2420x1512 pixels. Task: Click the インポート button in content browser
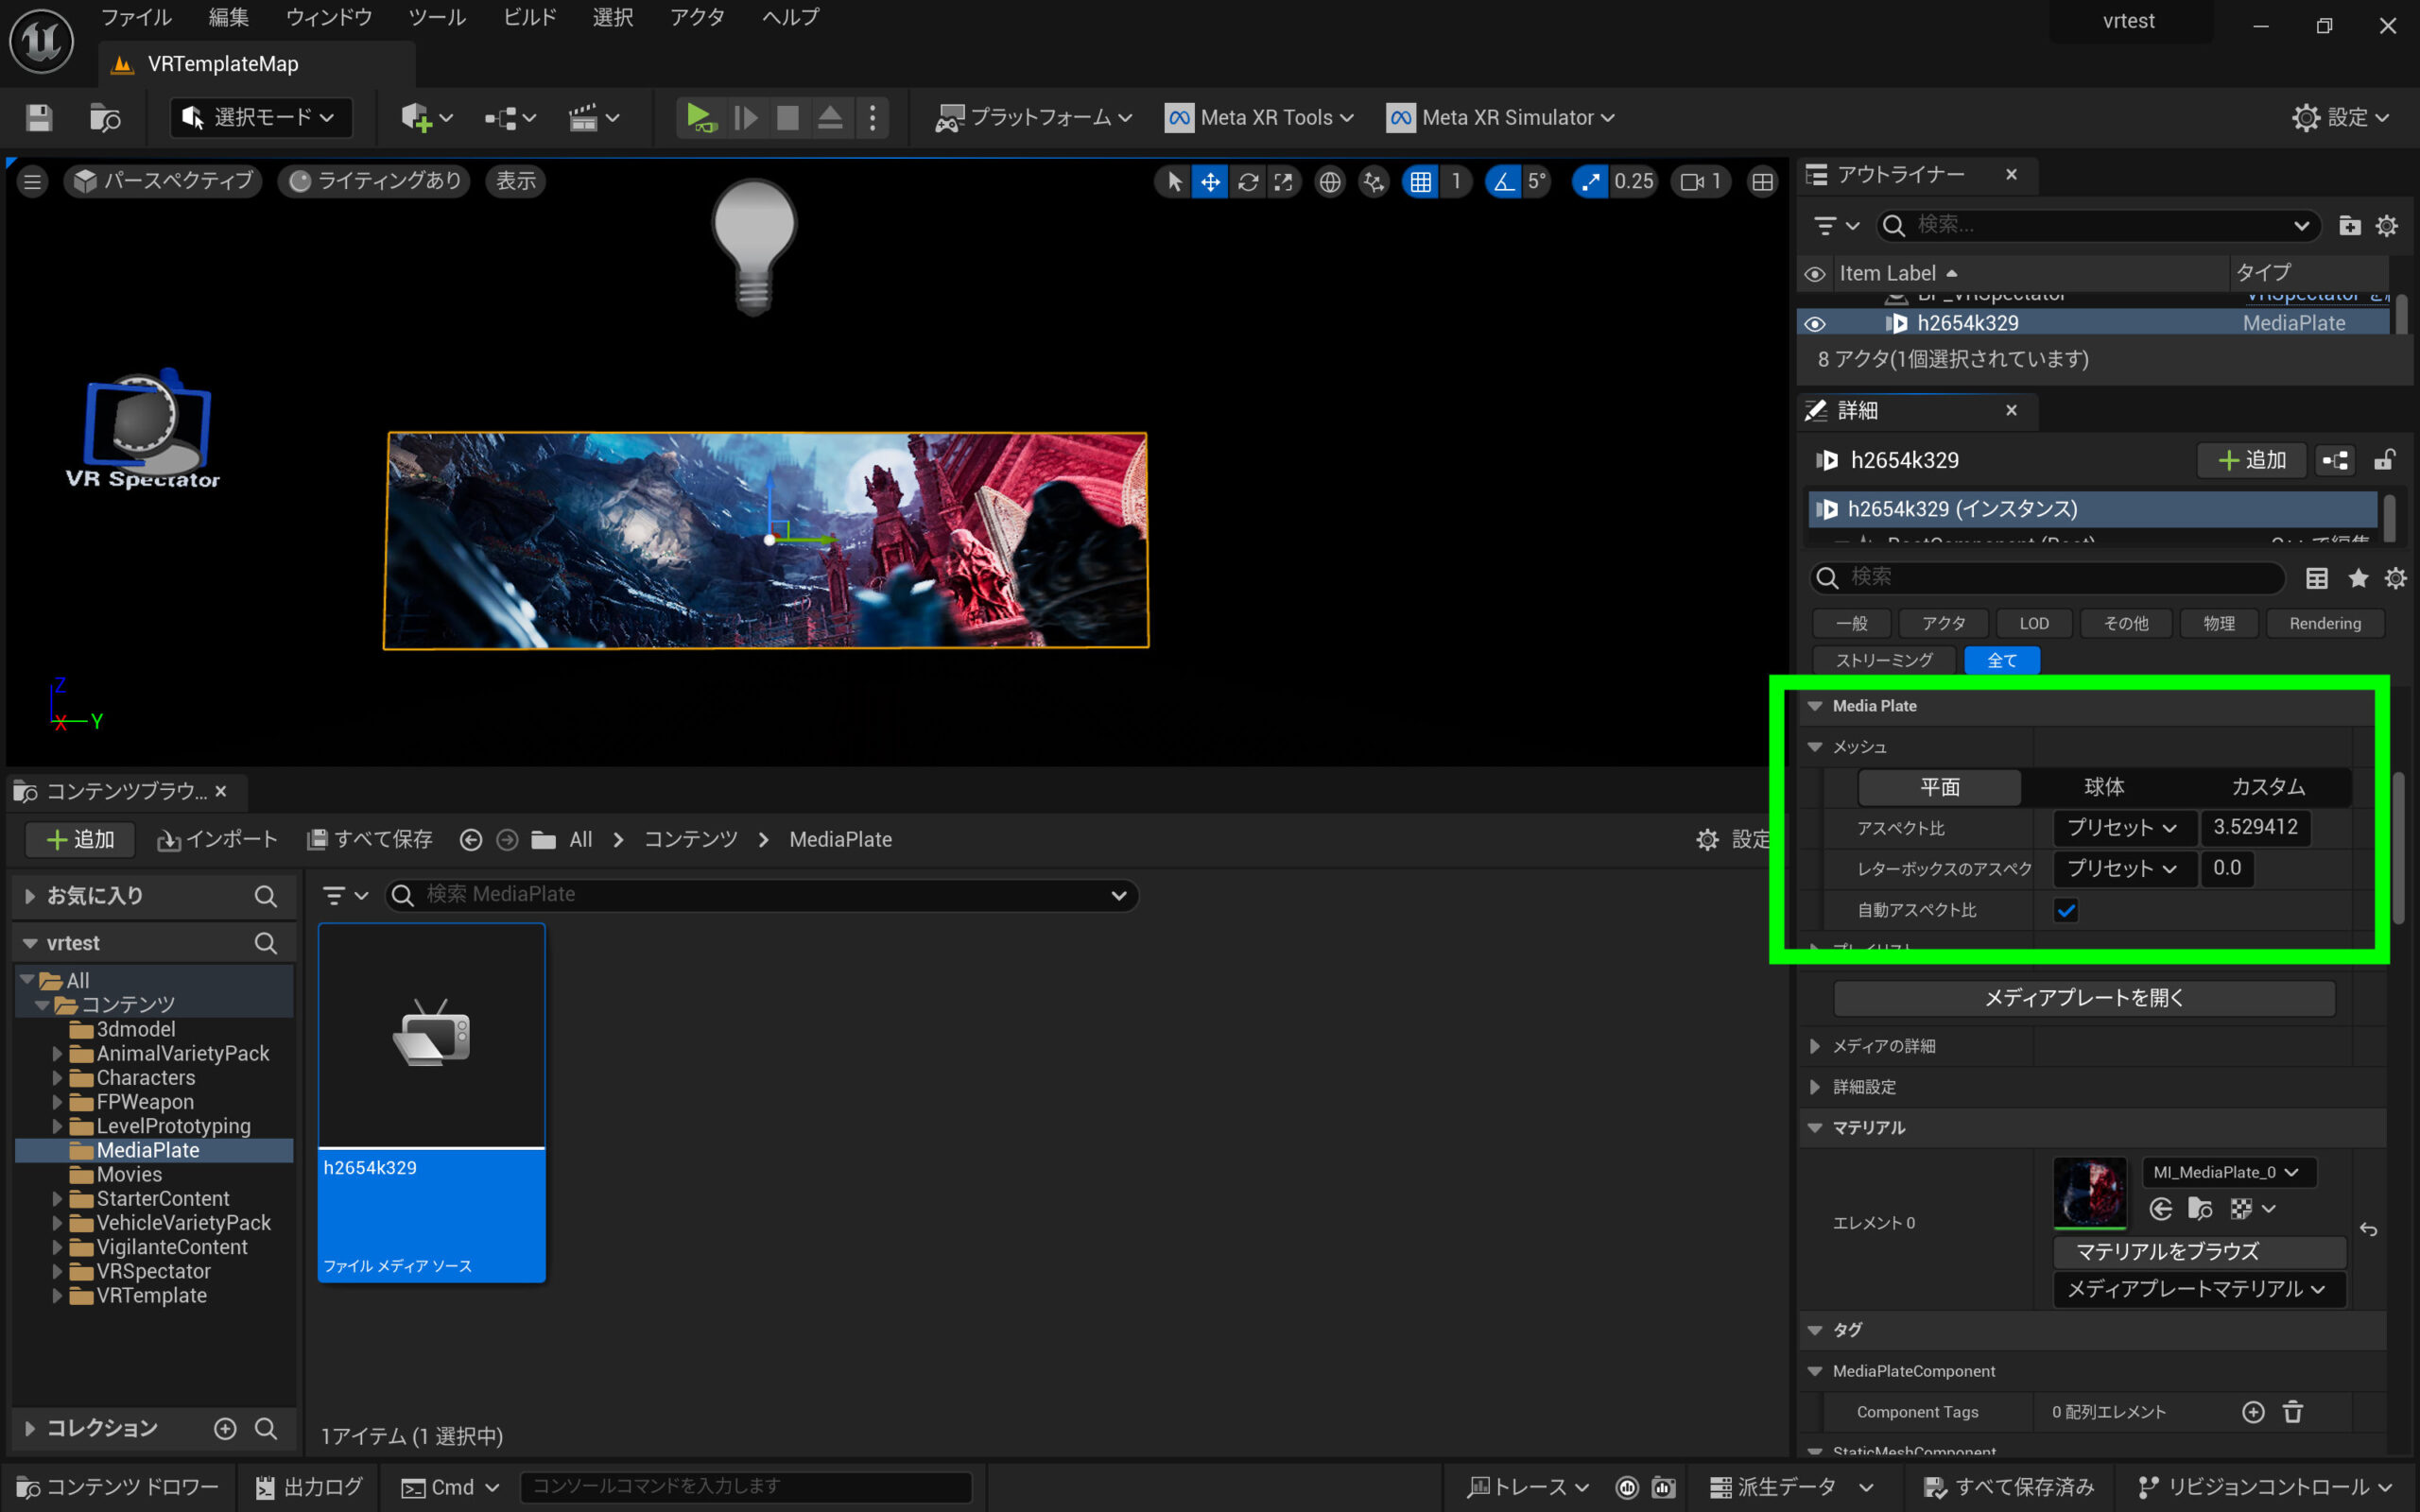(x=217, y=839)
